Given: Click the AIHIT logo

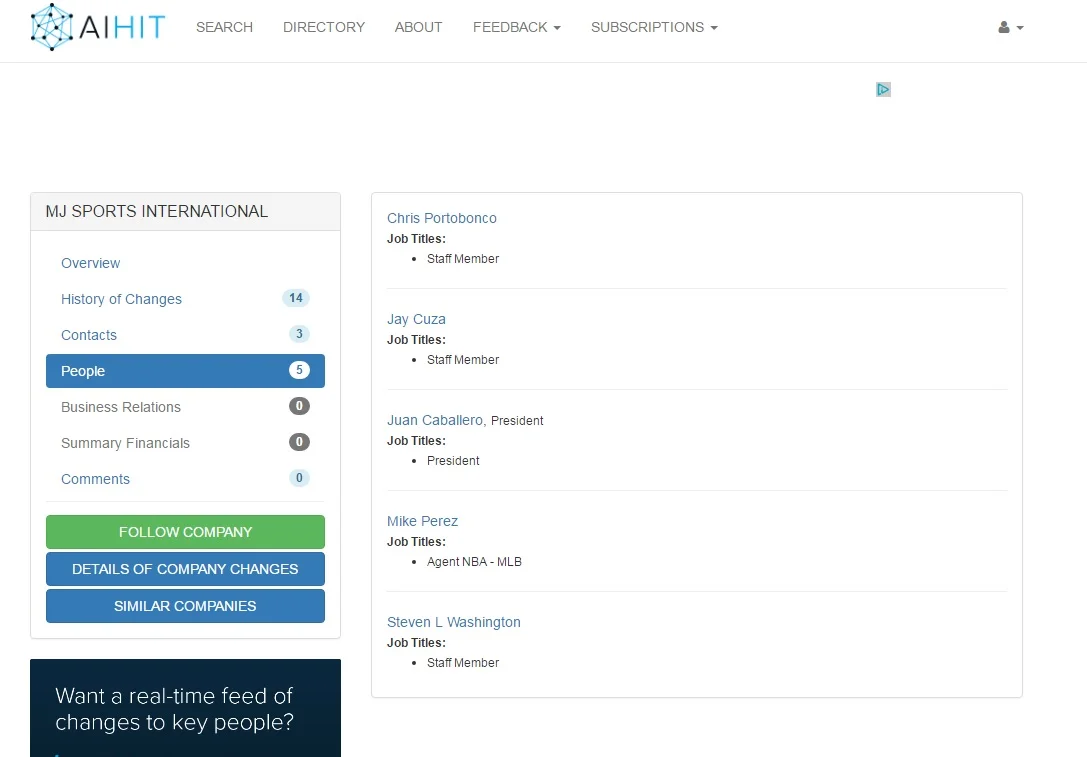Looking at the screenshot, I should tap(98, 27).
